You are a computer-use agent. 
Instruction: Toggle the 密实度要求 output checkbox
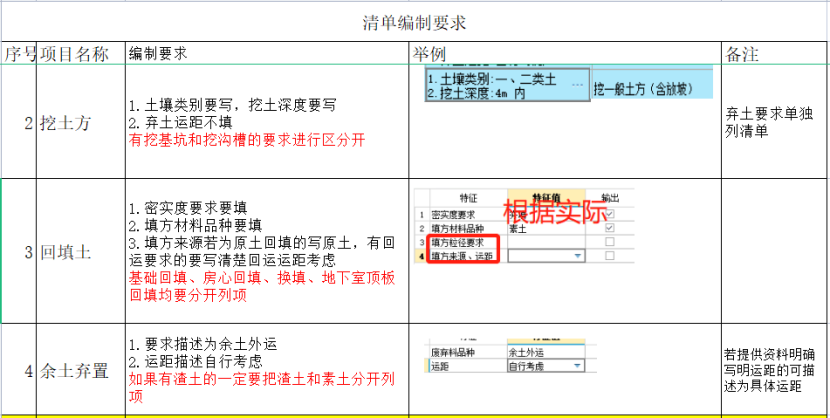[610, 214]
